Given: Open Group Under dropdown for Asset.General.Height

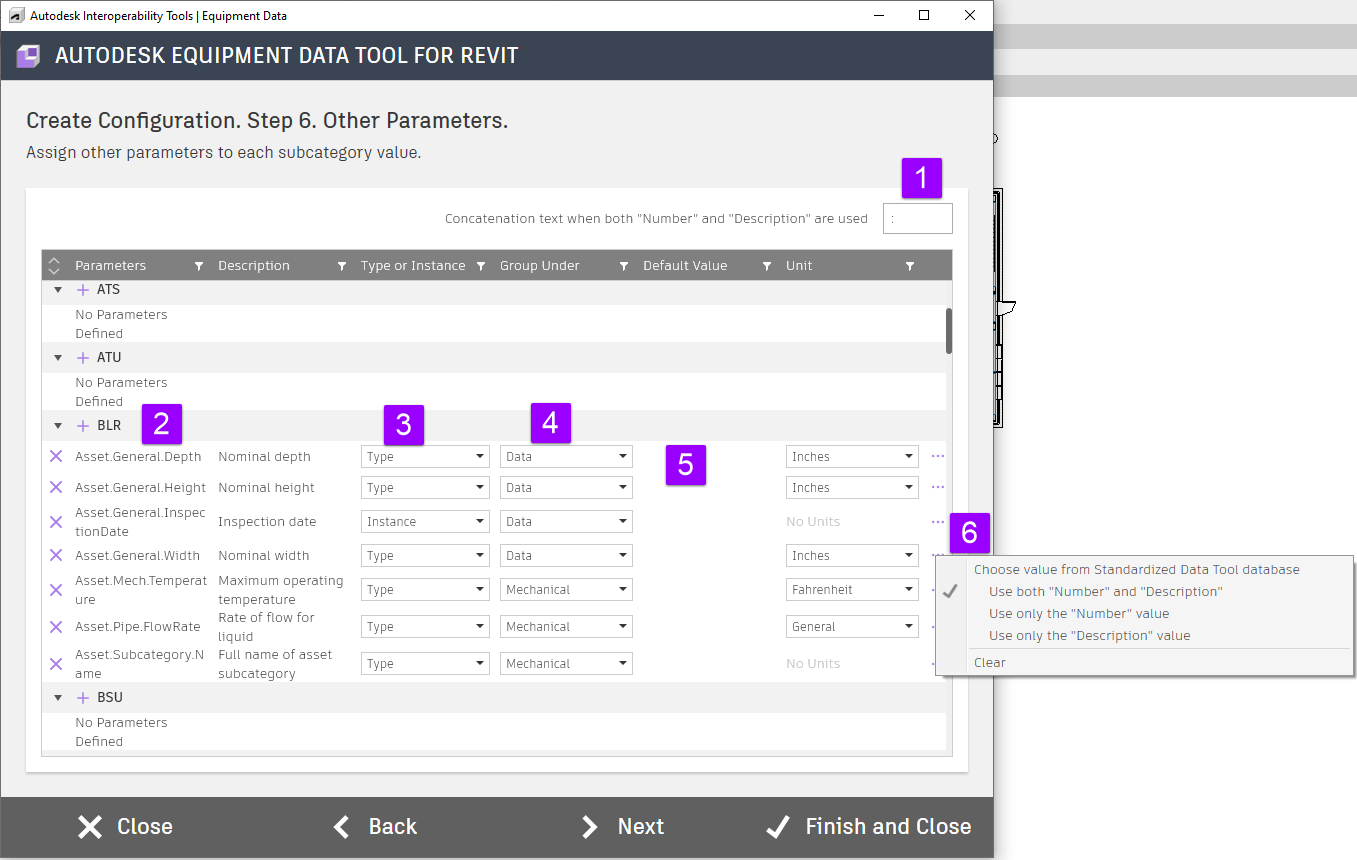Looking at the screenshot, I should pos(566,488).
